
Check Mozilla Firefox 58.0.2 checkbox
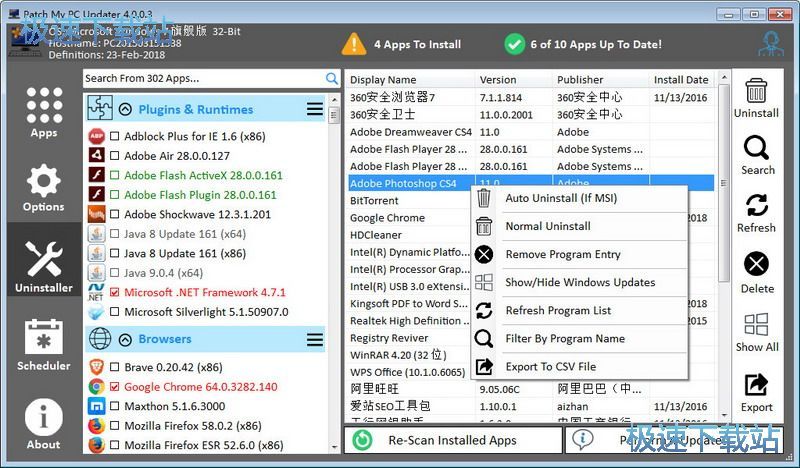(115, 426)
